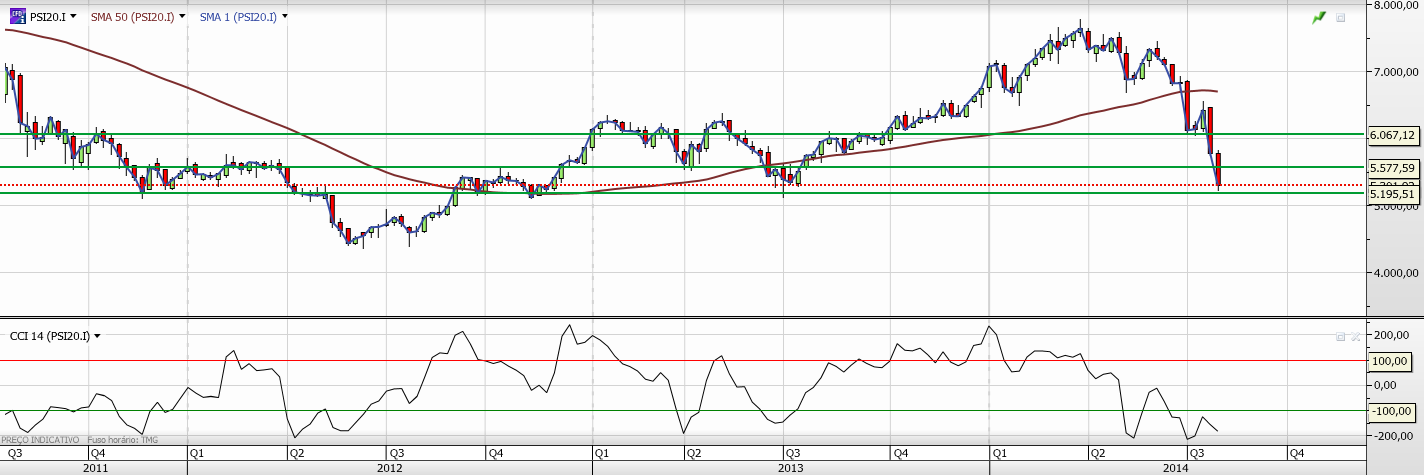Click the maximize panel icon in the CCI pane

[1340, 337]
